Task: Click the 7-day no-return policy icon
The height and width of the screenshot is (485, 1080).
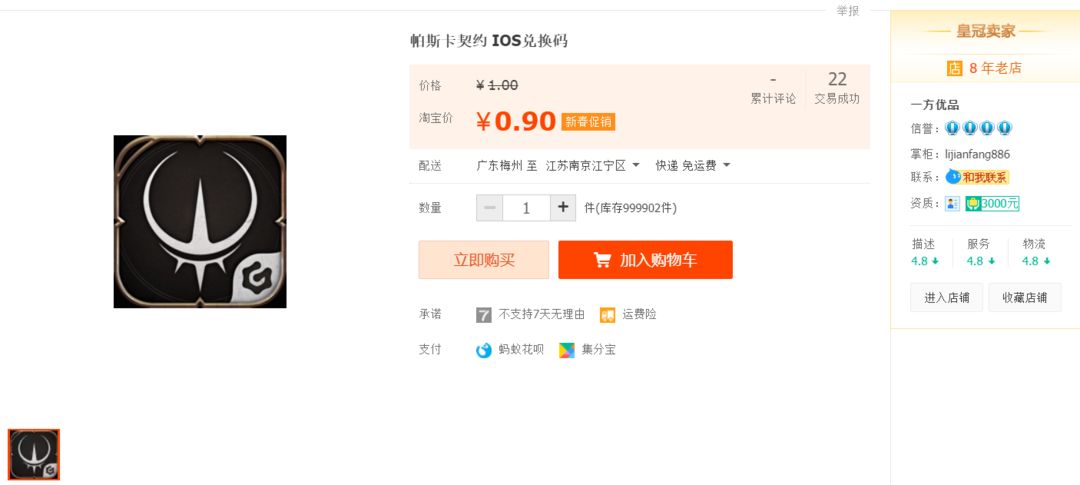Action: point(484,315)
